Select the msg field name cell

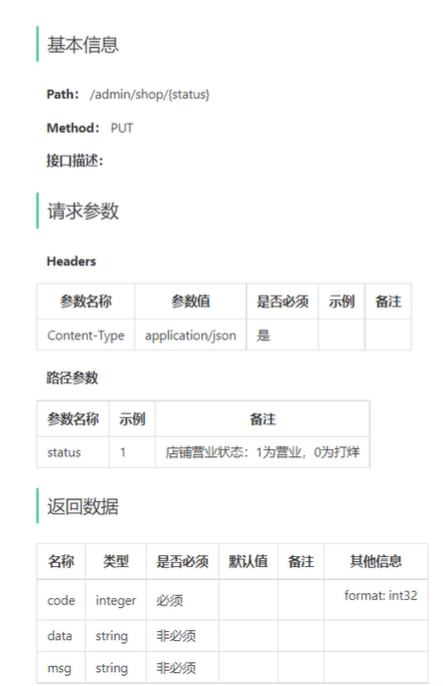pos(61,668)
